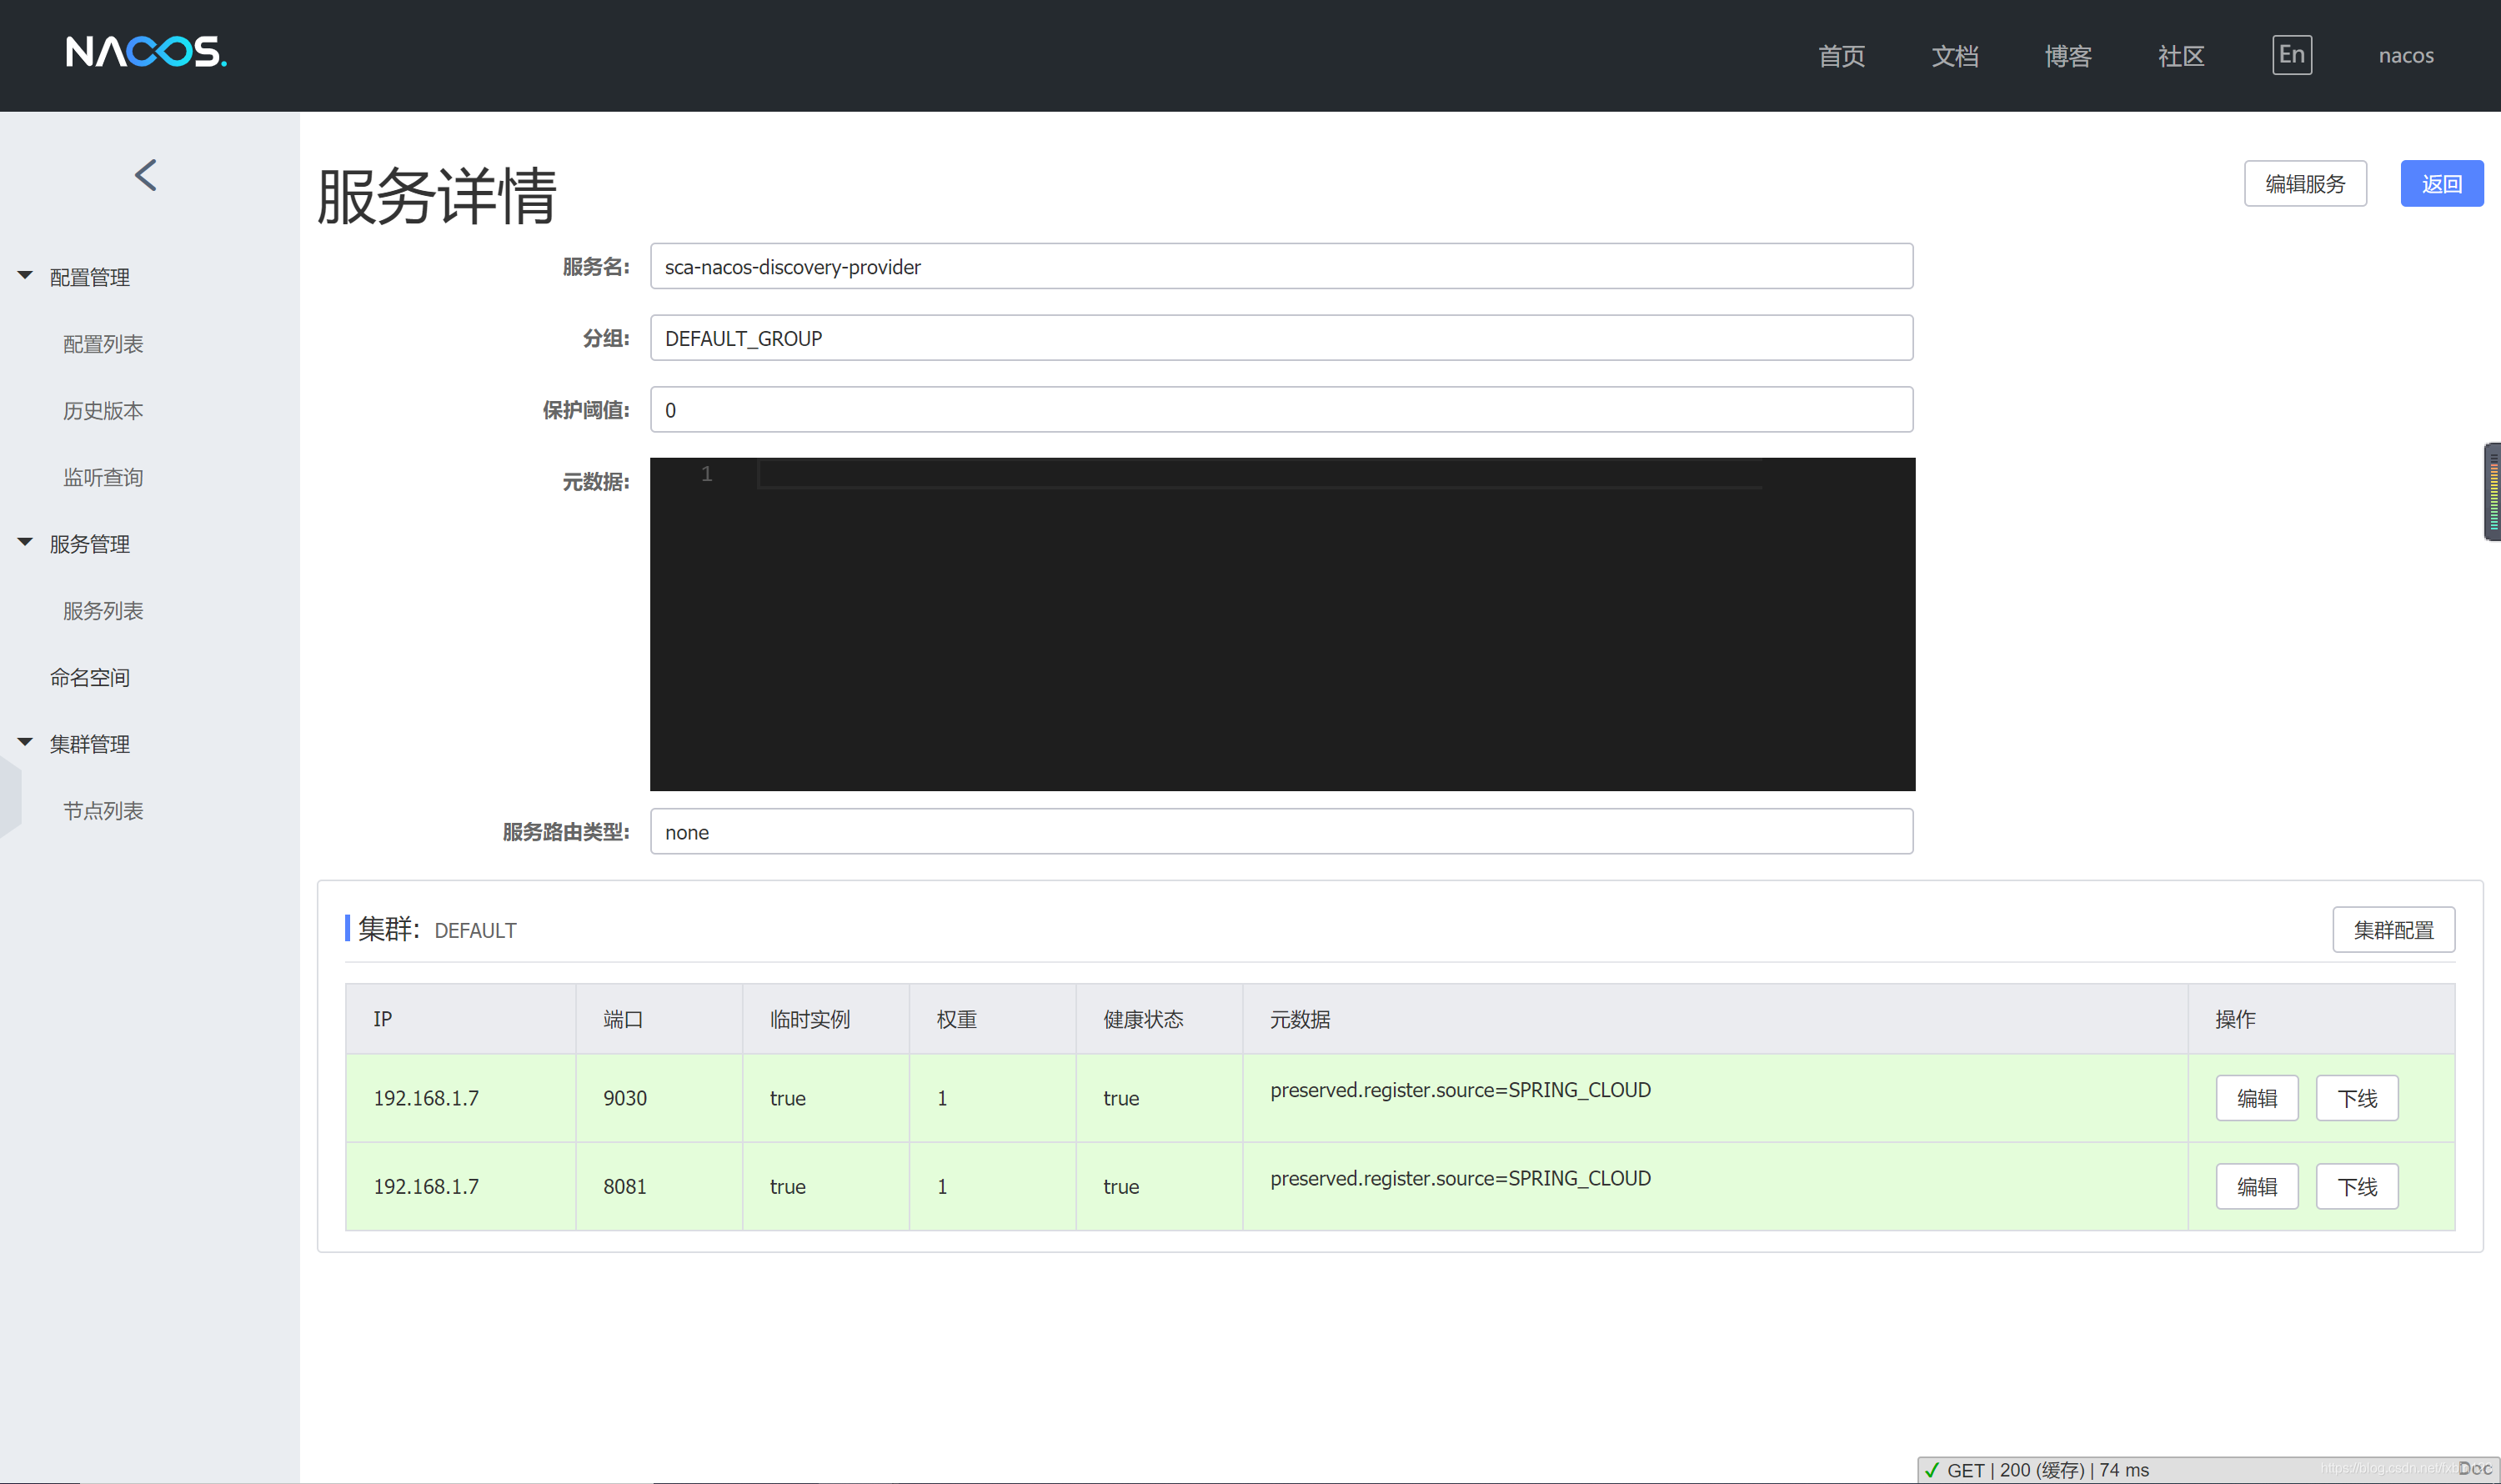
Task: Collapse the 配置管理 menu group
Action: pyautogui.click(x=26, y=276)
